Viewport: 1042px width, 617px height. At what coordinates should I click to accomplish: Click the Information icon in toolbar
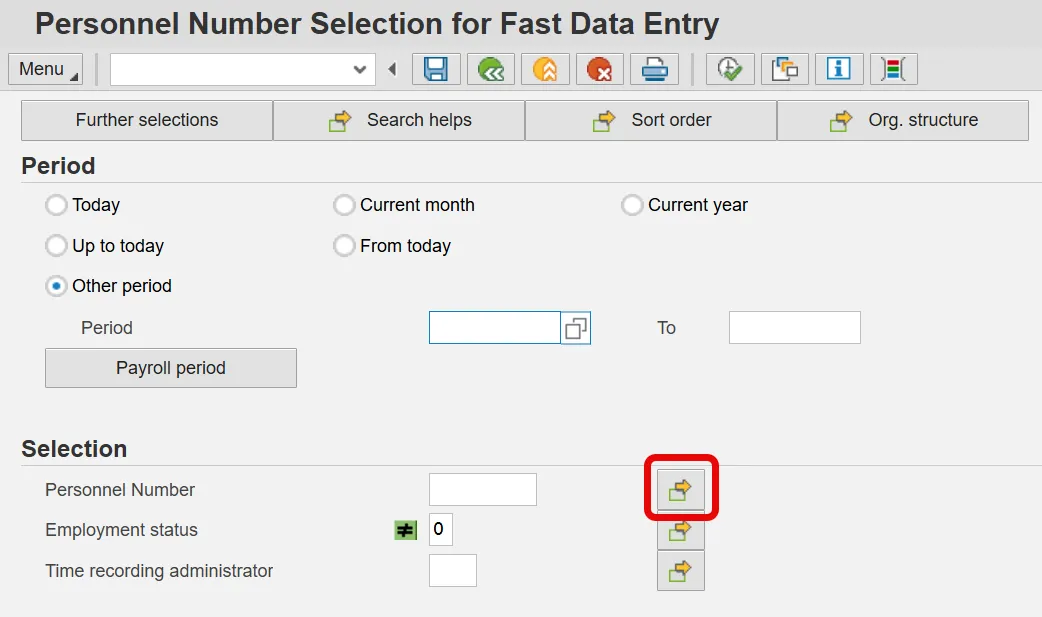(839, 69)
